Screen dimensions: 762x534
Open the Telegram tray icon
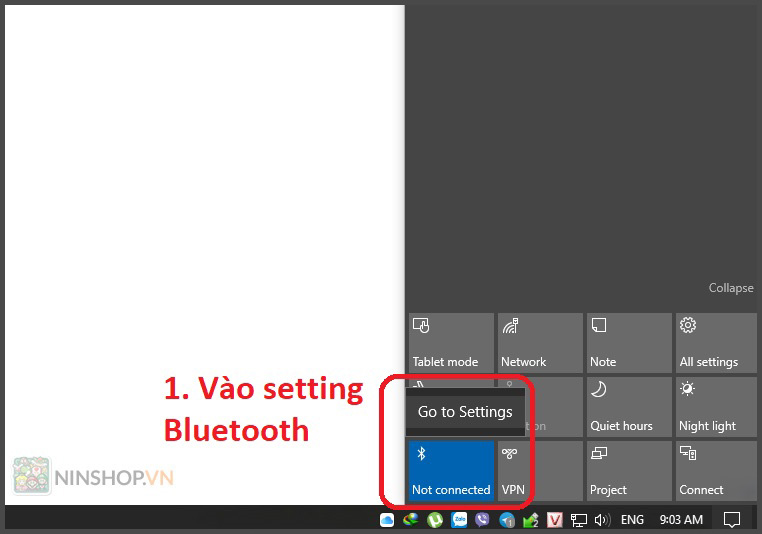tap(507, 520)
